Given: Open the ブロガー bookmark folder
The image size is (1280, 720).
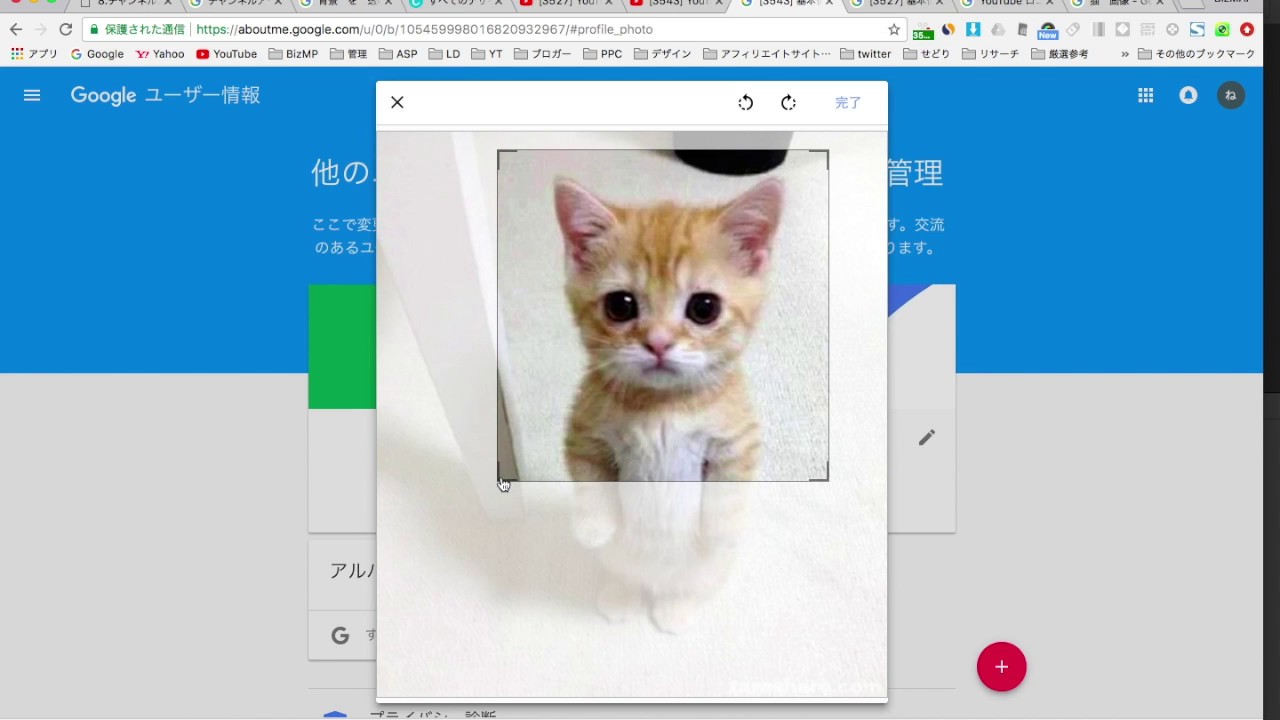Looking at the screenshot, I should (543, 54).
